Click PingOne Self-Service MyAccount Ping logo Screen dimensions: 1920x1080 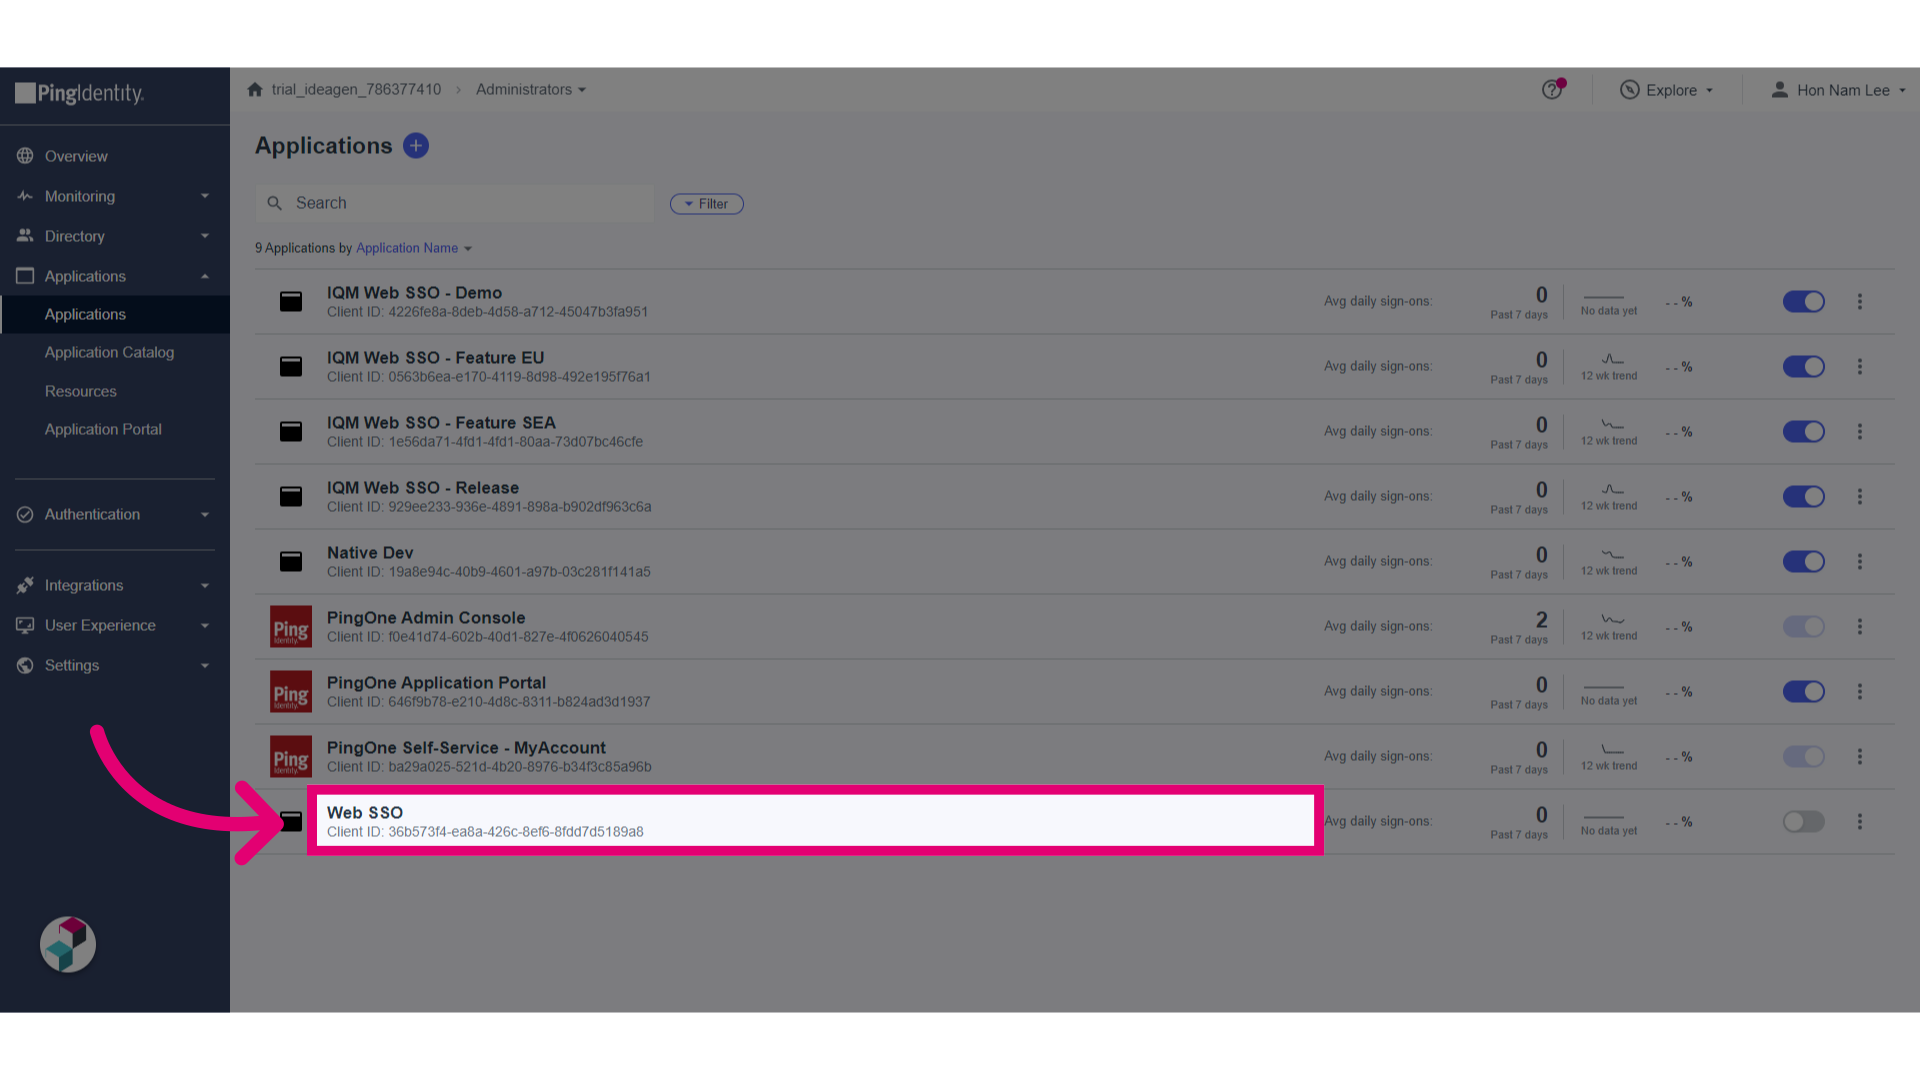tap(291, 757)
